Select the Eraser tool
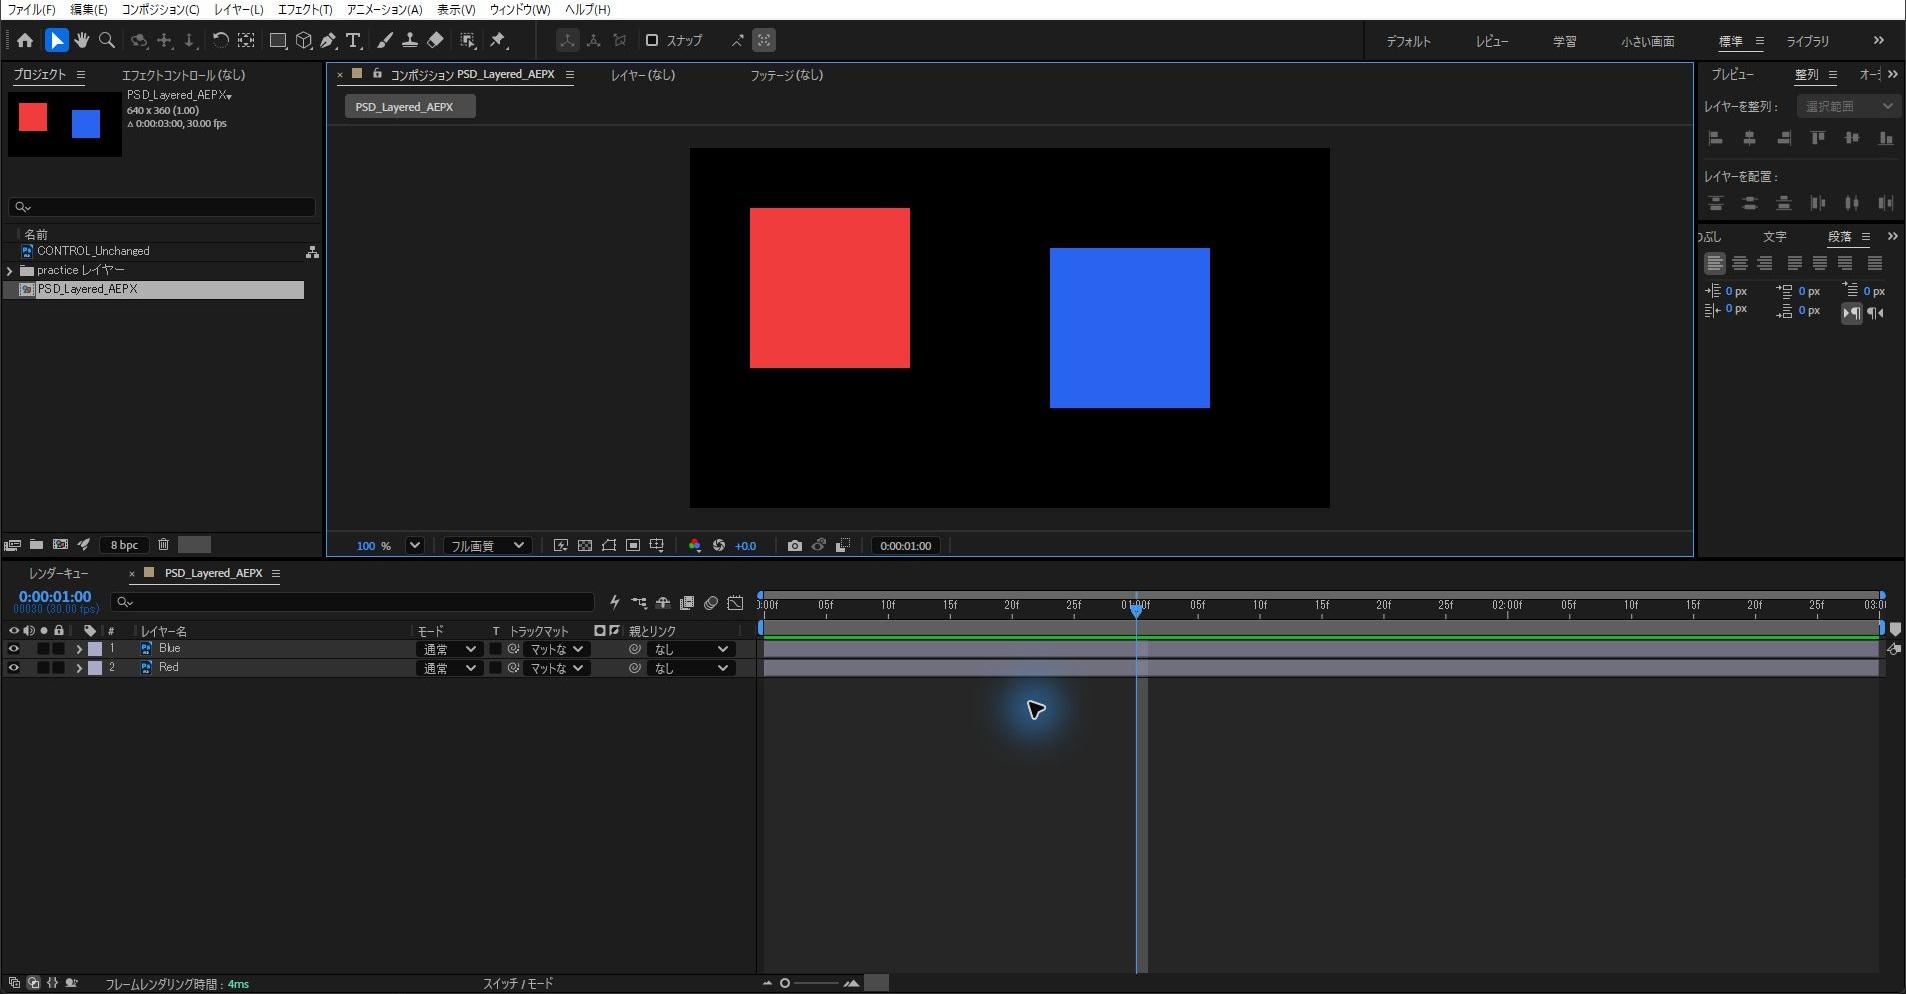The width and height of the screenshot is (1906, 994). click(x=435, y=40)
